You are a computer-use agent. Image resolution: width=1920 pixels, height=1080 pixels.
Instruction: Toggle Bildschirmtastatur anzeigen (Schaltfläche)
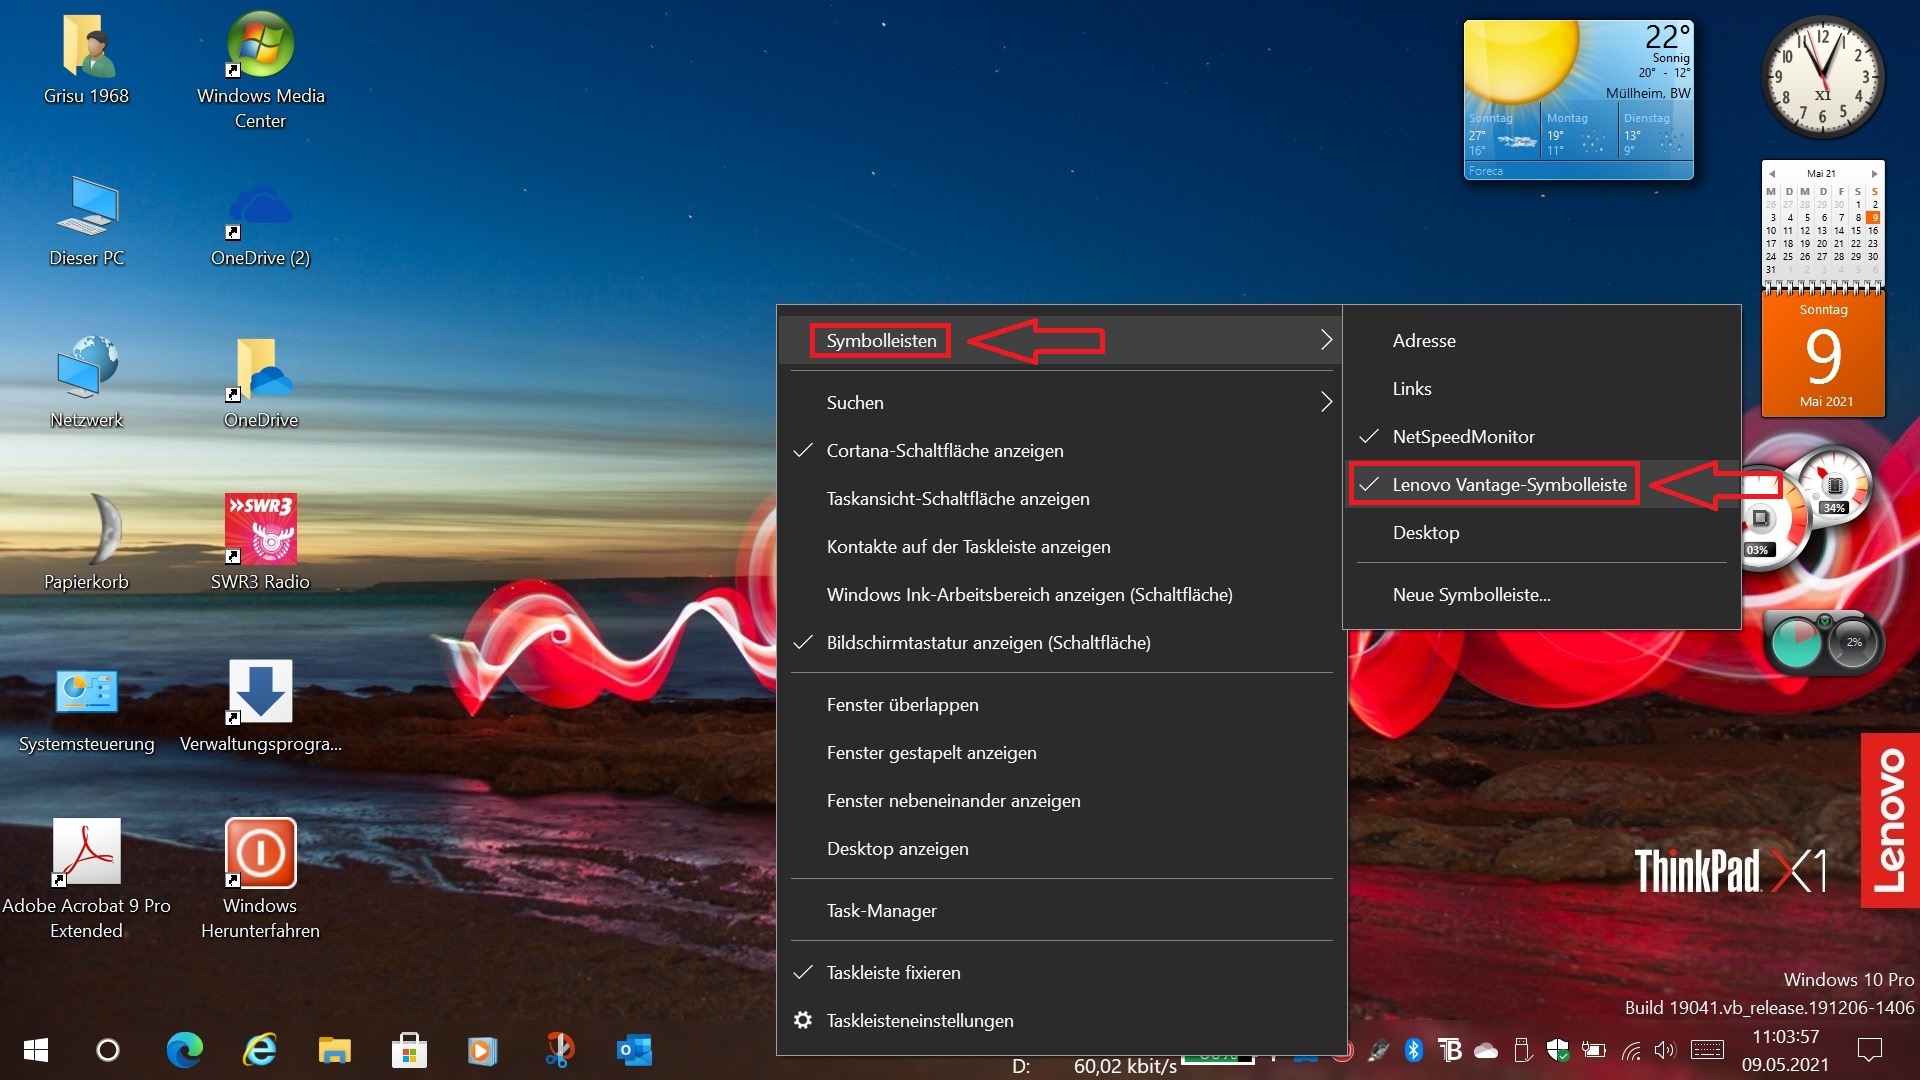1062,643
